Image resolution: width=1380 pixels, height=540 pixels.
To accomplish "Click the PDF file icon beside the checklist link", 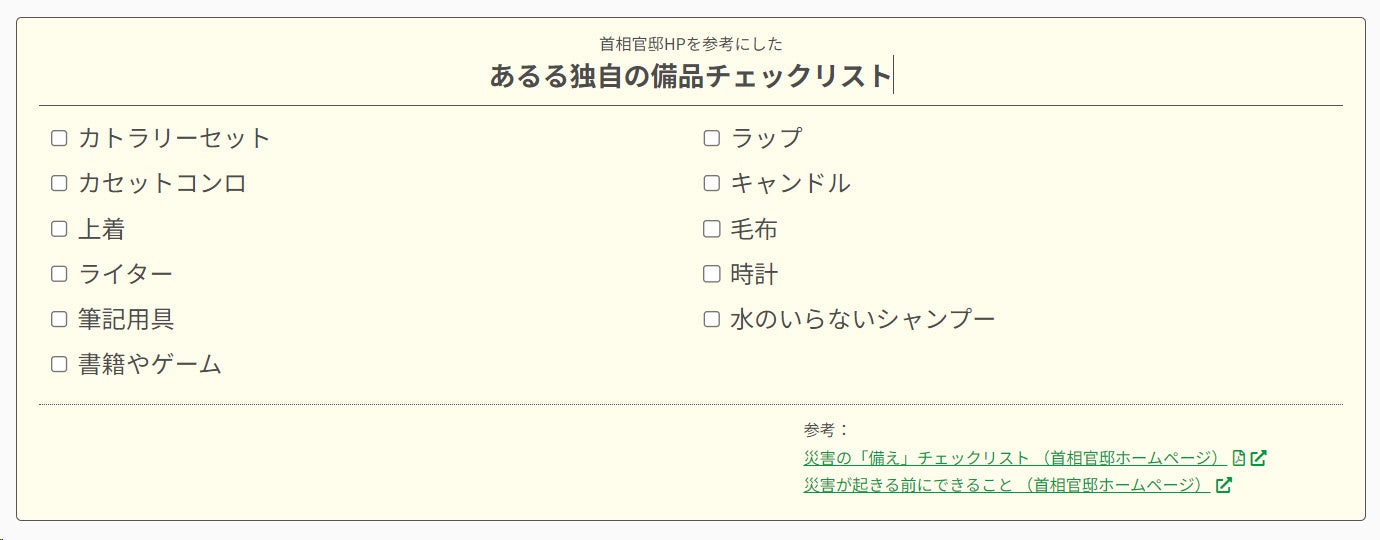I will 1239,458.
